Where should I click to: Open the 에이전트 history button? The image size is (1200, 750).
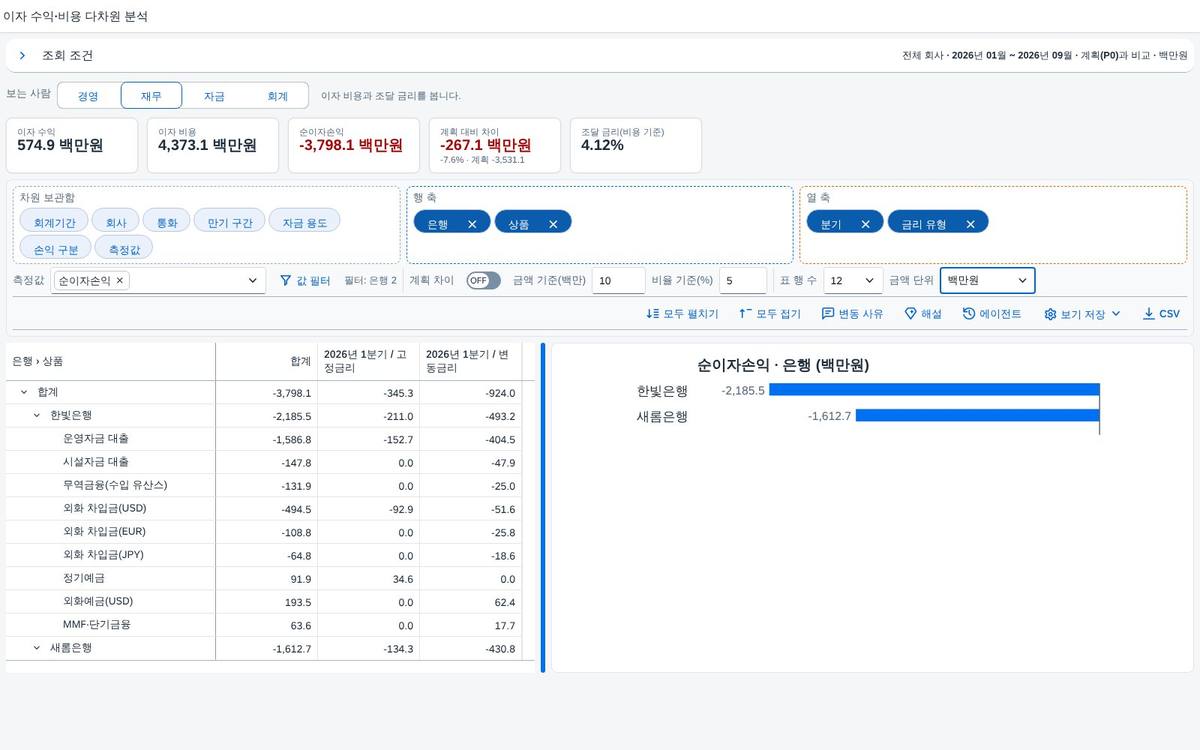(x=992, y=314)
